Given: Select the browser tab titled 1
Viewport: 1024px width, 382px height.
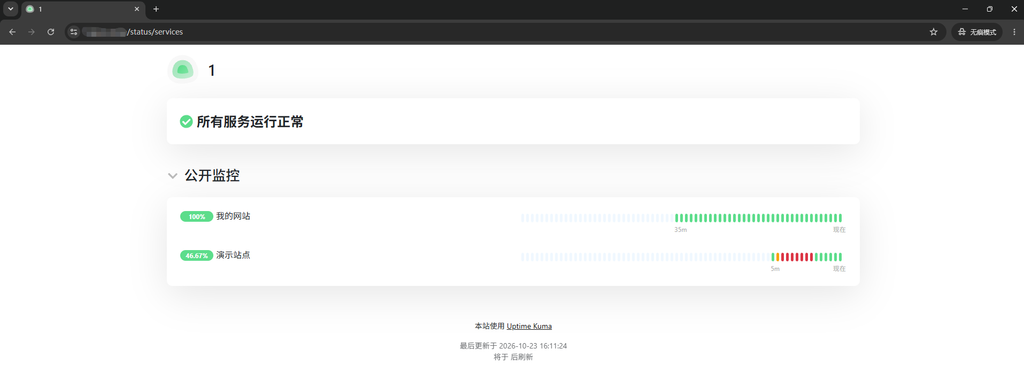Looking at the screenshot, I should tap(83, 9).
